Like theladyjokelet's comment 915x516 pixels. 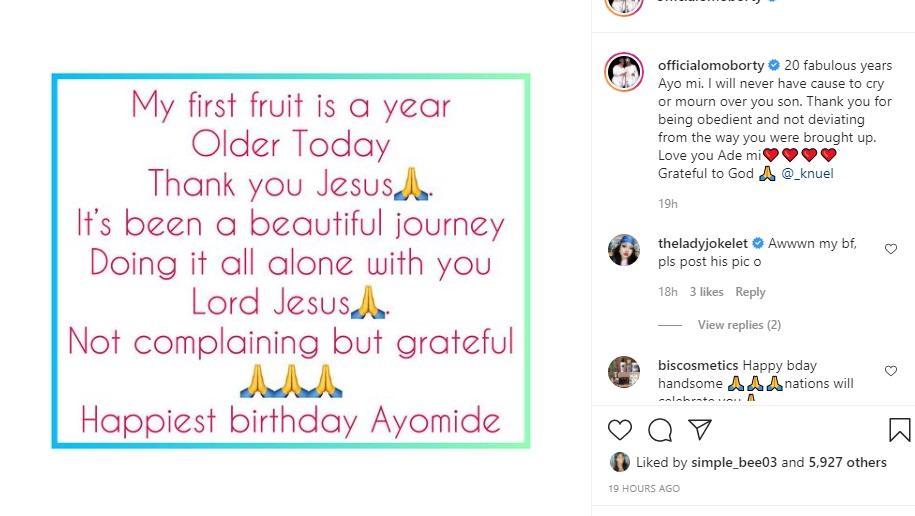click(891, 249)
